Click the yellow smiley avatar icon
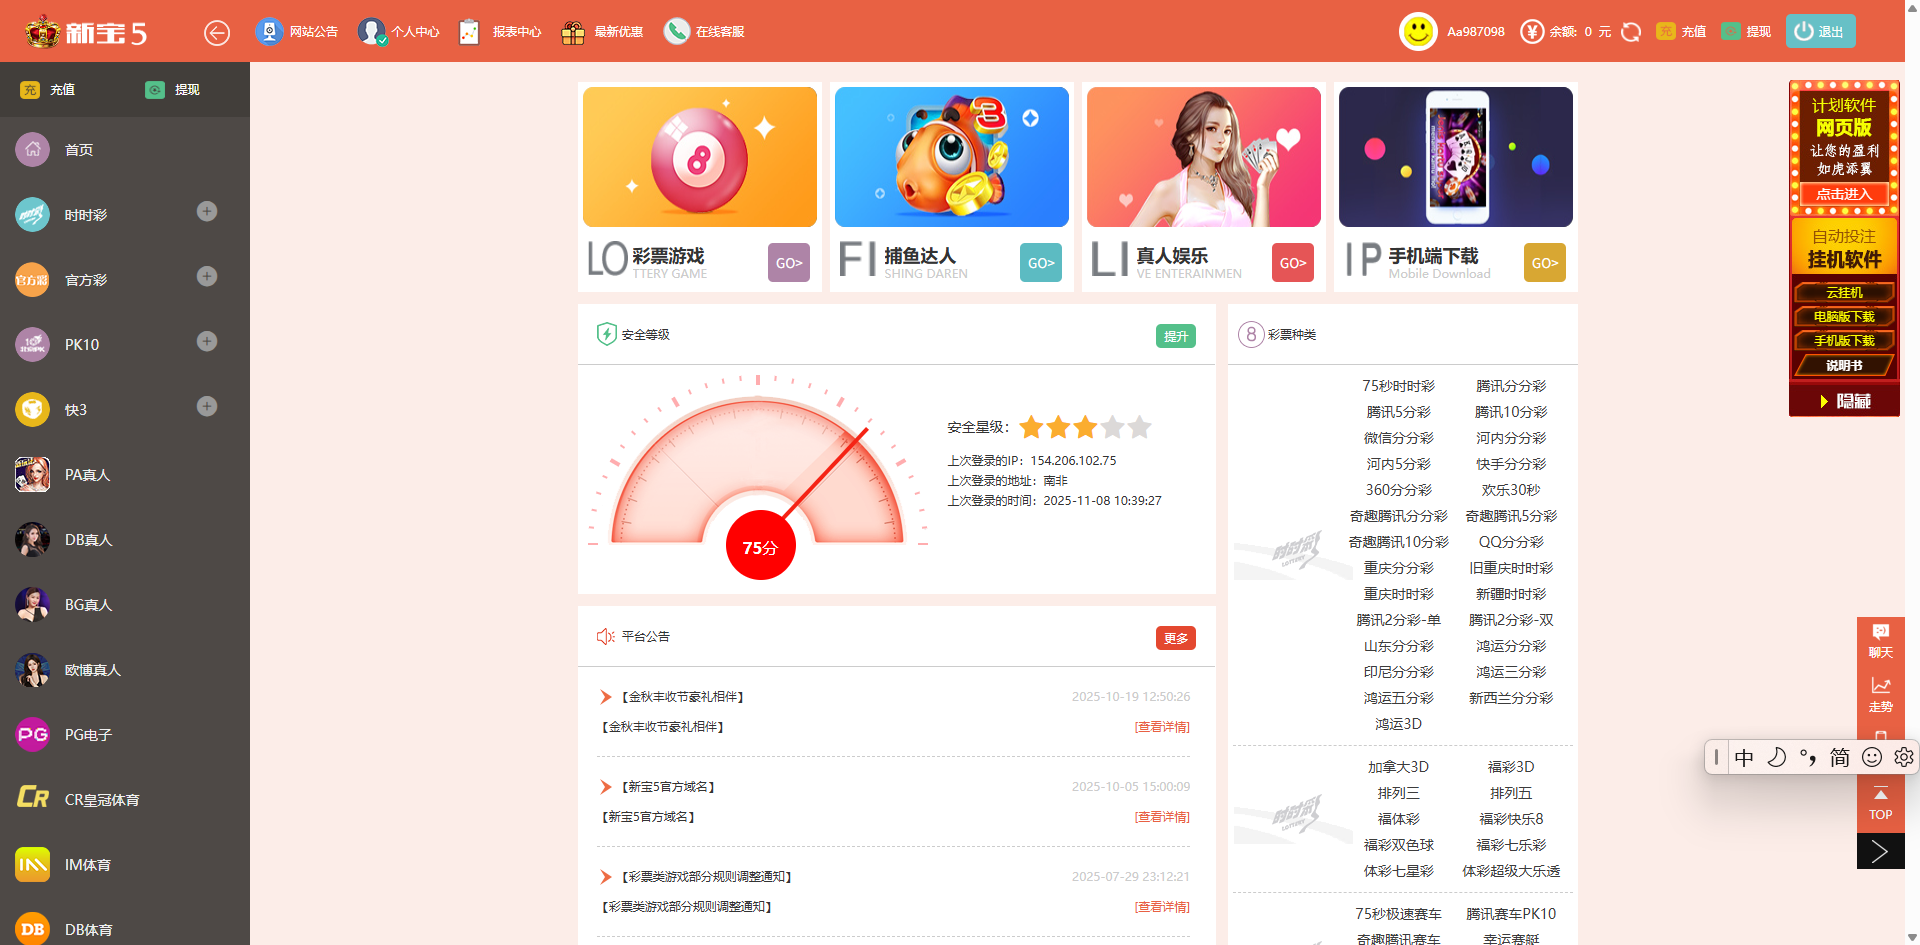Screen dimensions: 1920x945 [1417, 32]
